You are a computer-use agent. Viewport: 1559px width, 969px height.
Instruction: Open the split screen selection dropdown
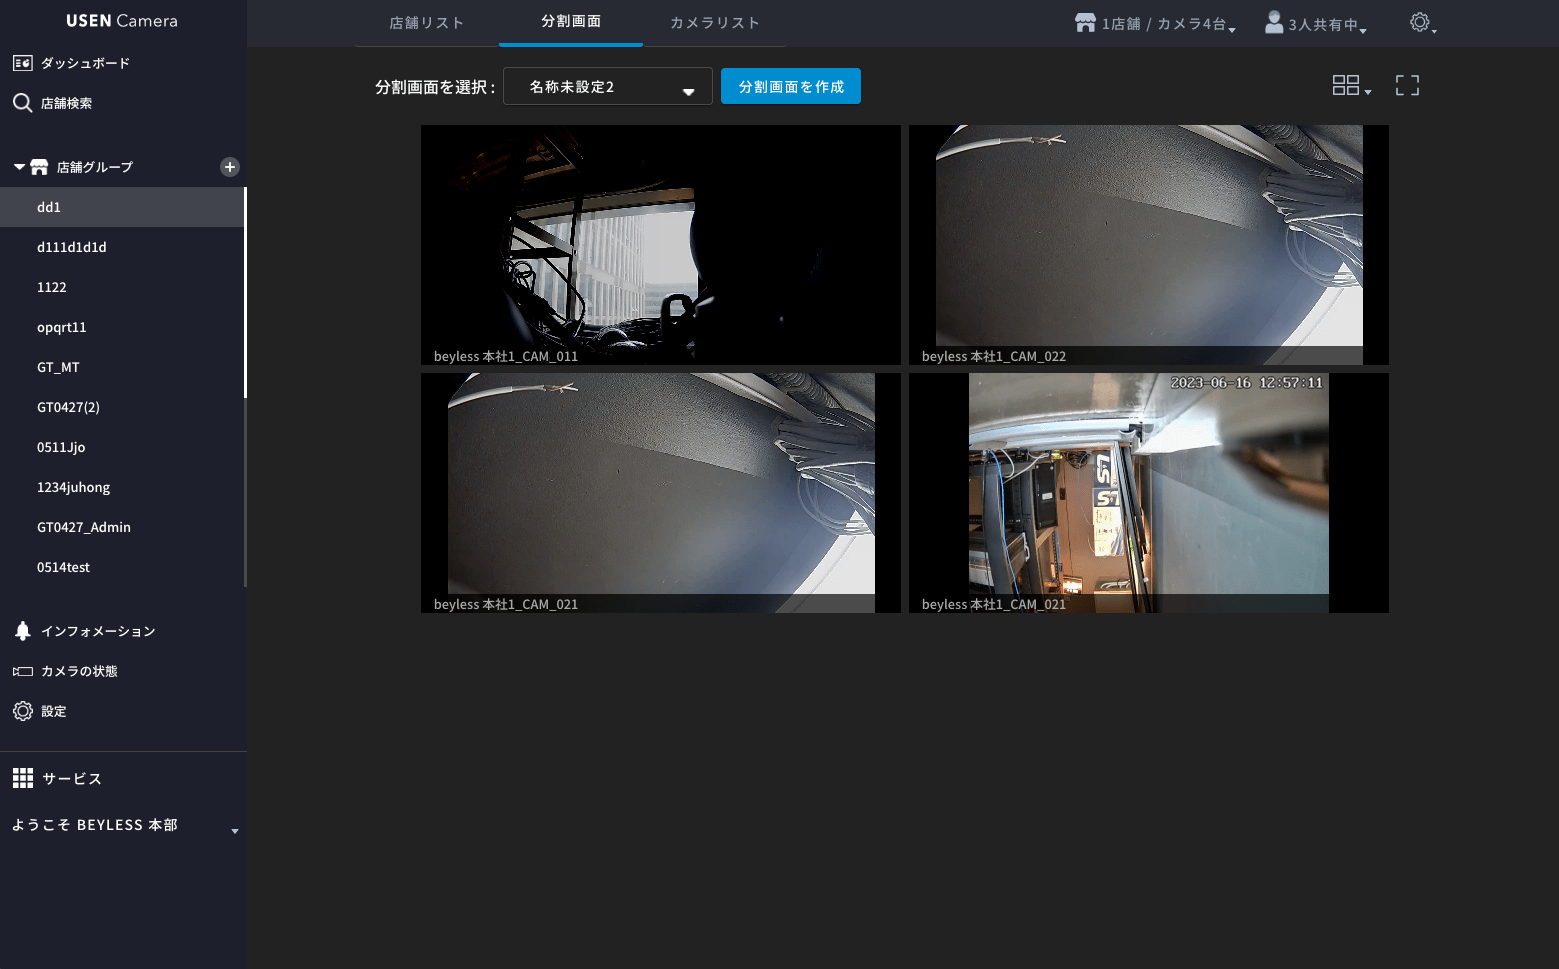607,87
